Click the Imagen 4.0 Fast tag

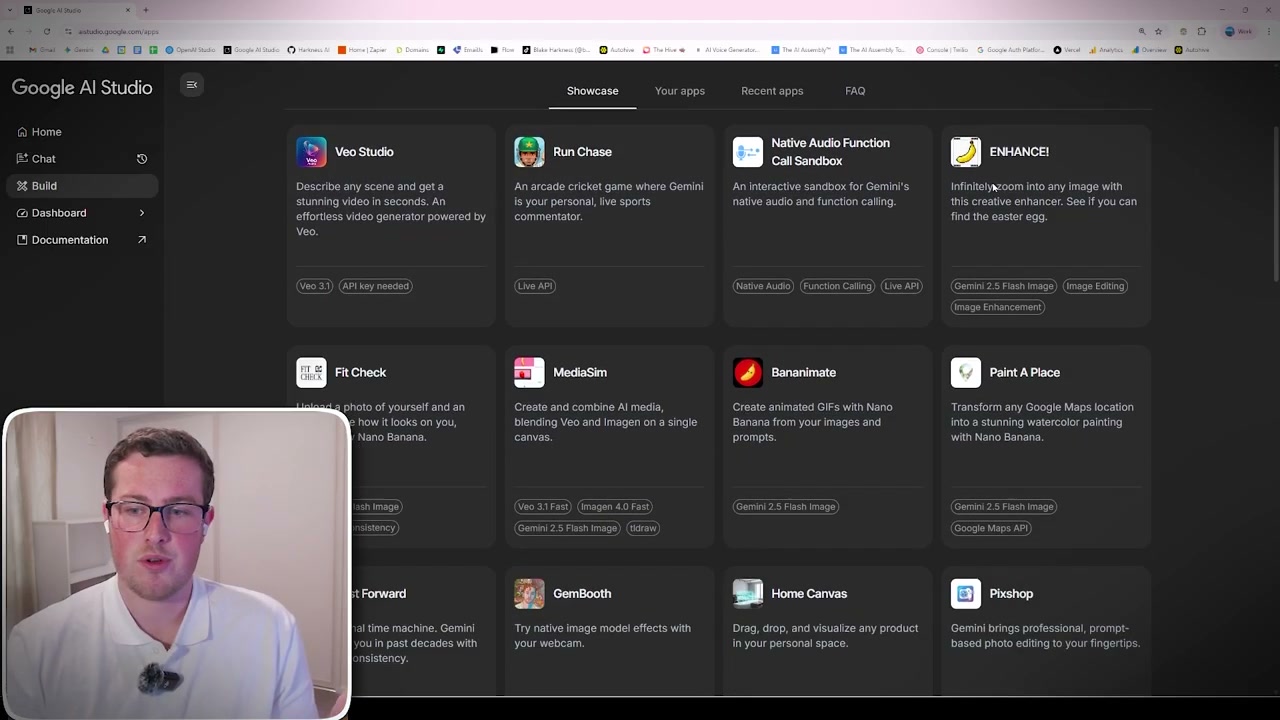coord(615,507)
